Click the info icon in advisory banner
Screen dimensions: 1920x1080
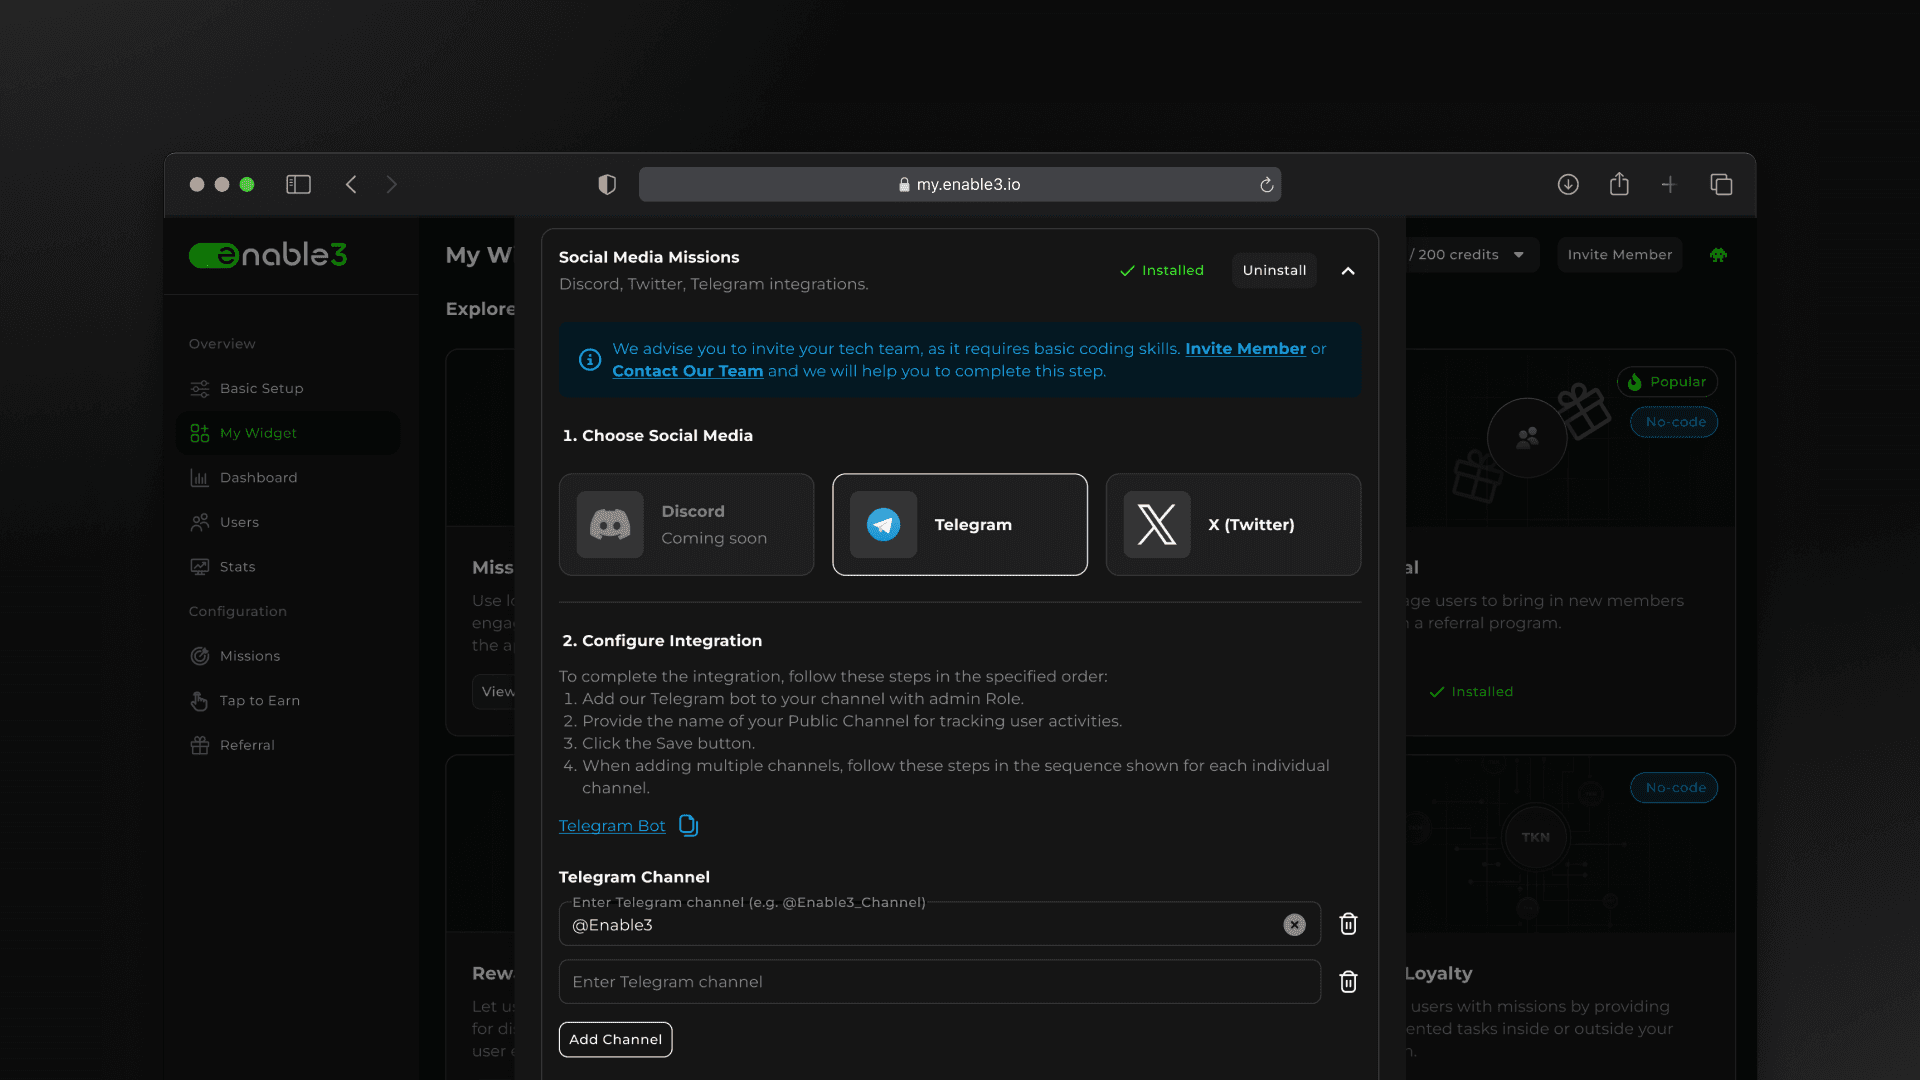[x=590, y=359]
